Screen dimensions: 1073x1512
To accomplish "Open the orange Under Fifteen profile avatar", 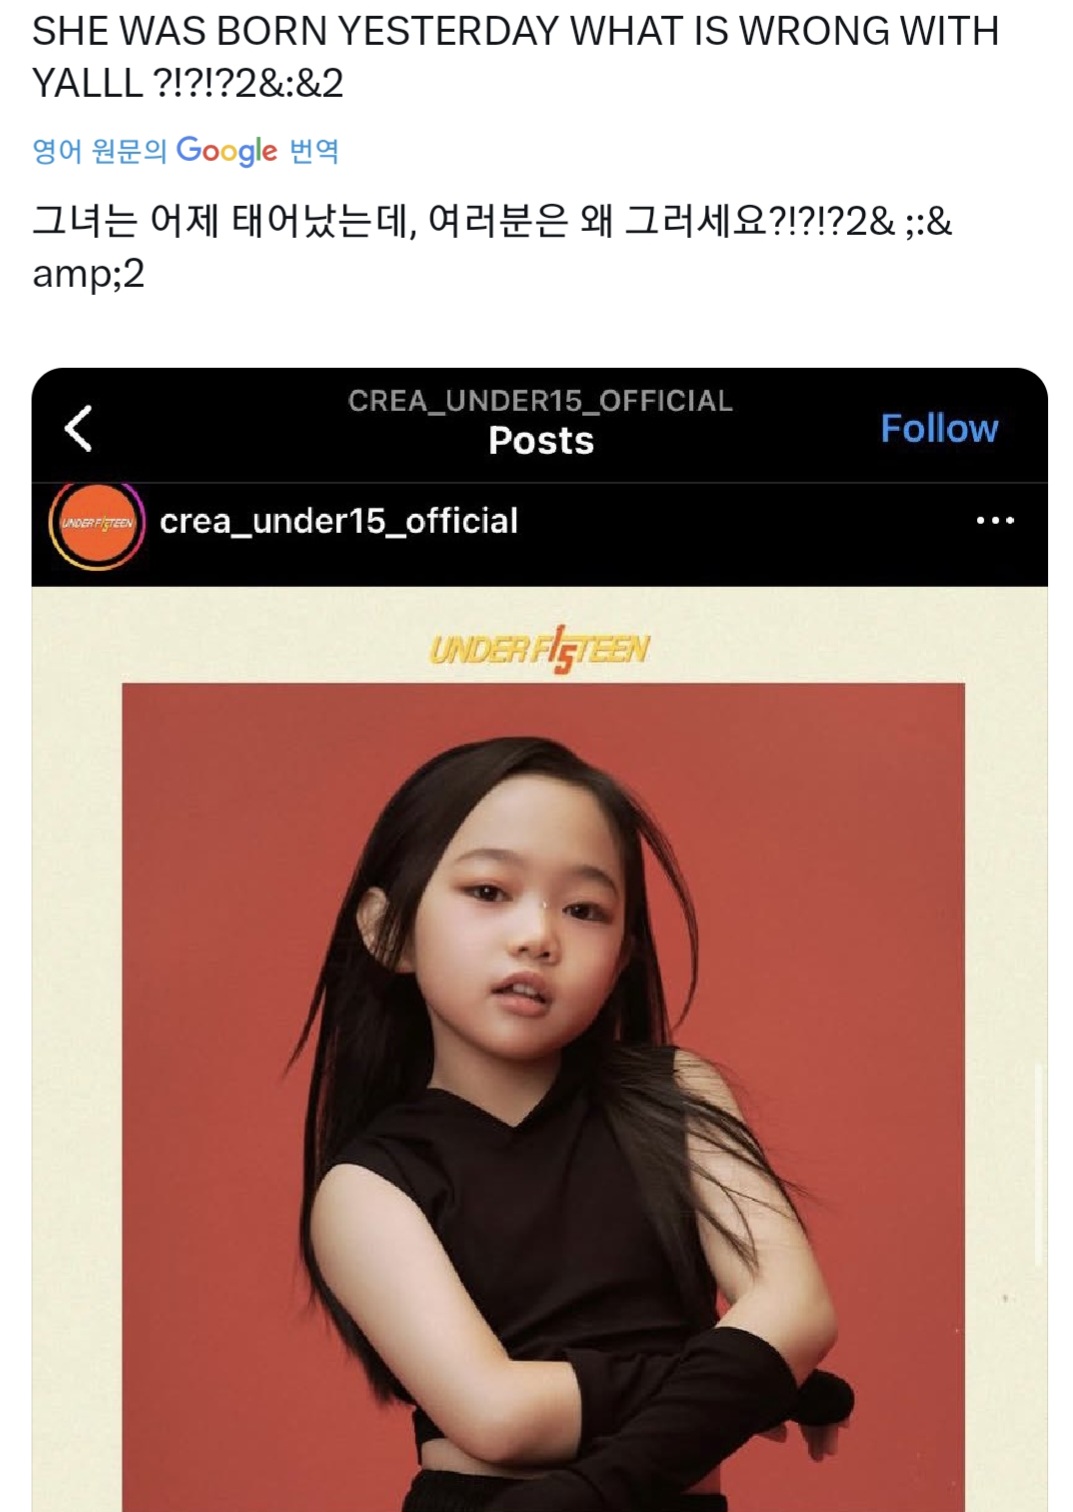I will [96, 522].
